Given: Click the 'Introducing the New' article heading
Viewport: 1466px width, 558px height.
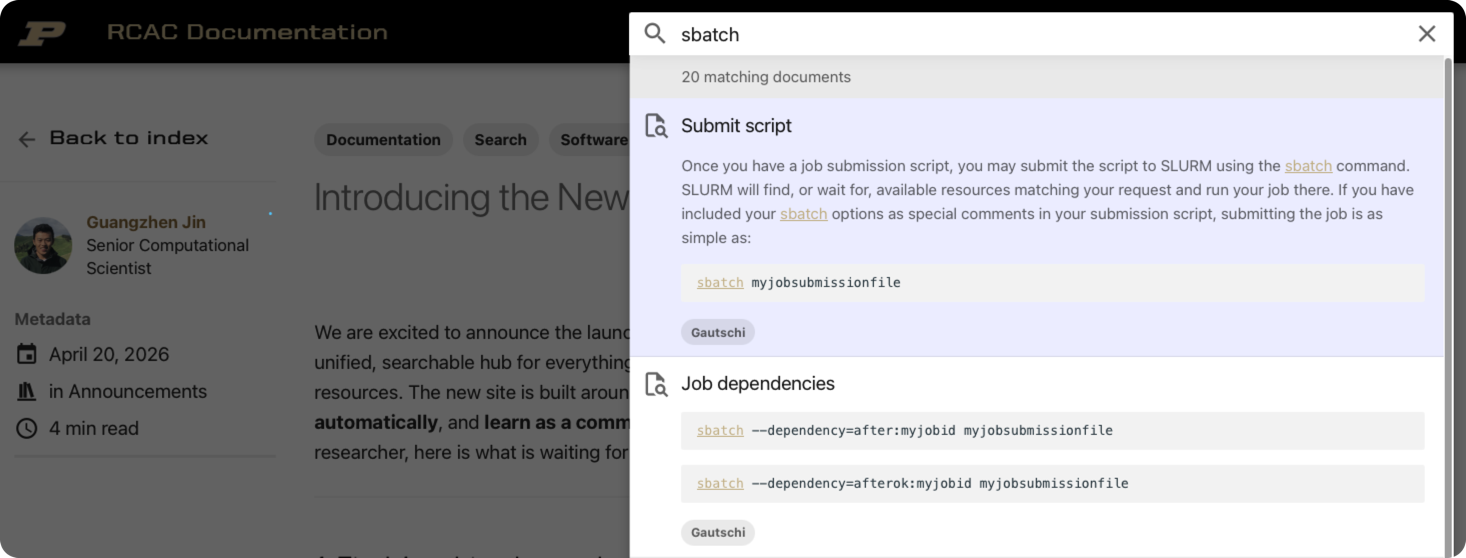Looking at the screenshot, I should pos(471,198).
